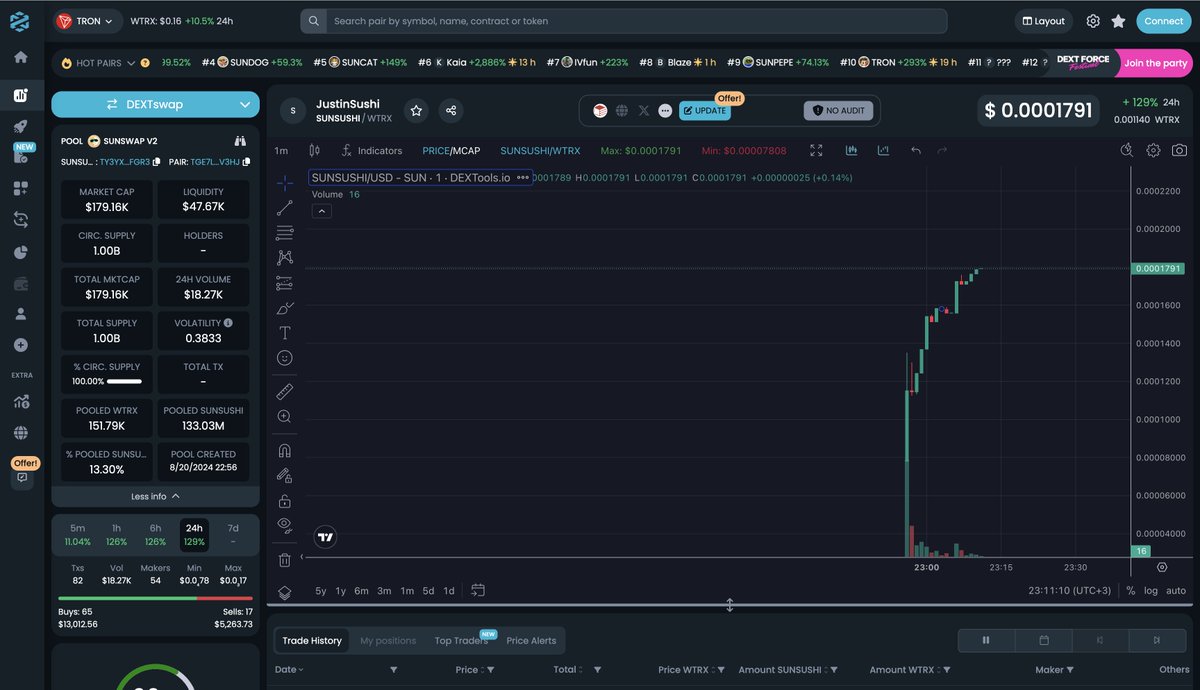The height and width of the screenshot is (690, 1200).
Task: Switch to the Price Alerts tab
Action: pyautogui.click(x=531, y=641)
